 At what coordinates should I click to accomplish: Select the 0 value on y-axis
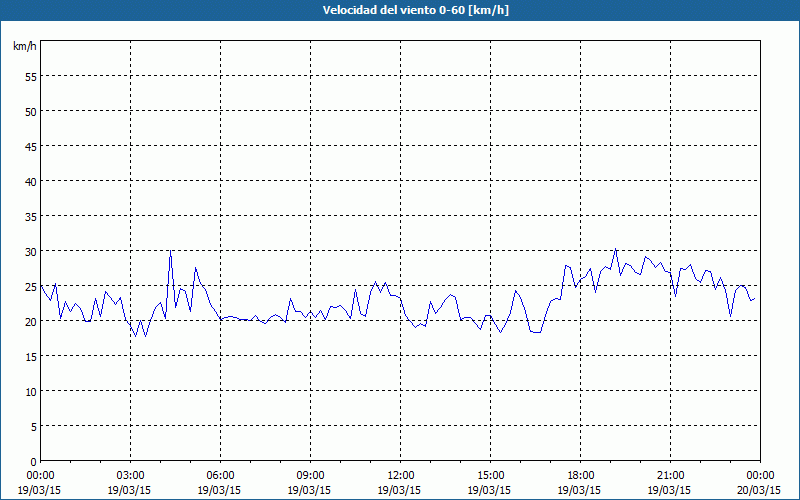coord(34,462)
